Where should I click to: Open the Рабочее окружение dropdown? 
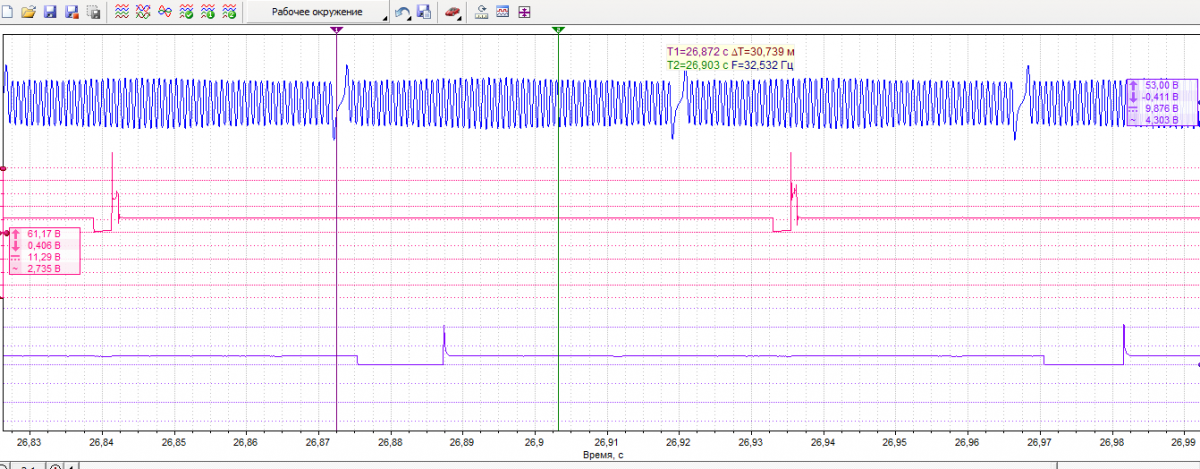pyautogui.click(x=318, y=13)
